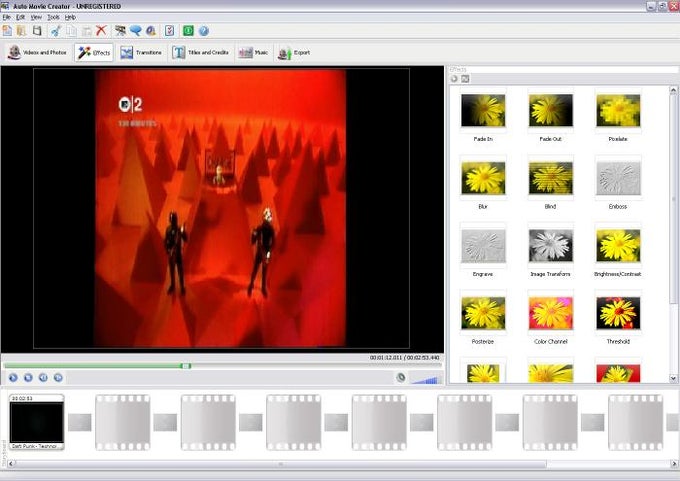Click the Effects panel scrollbar up arrow

[x=673, y=90]
